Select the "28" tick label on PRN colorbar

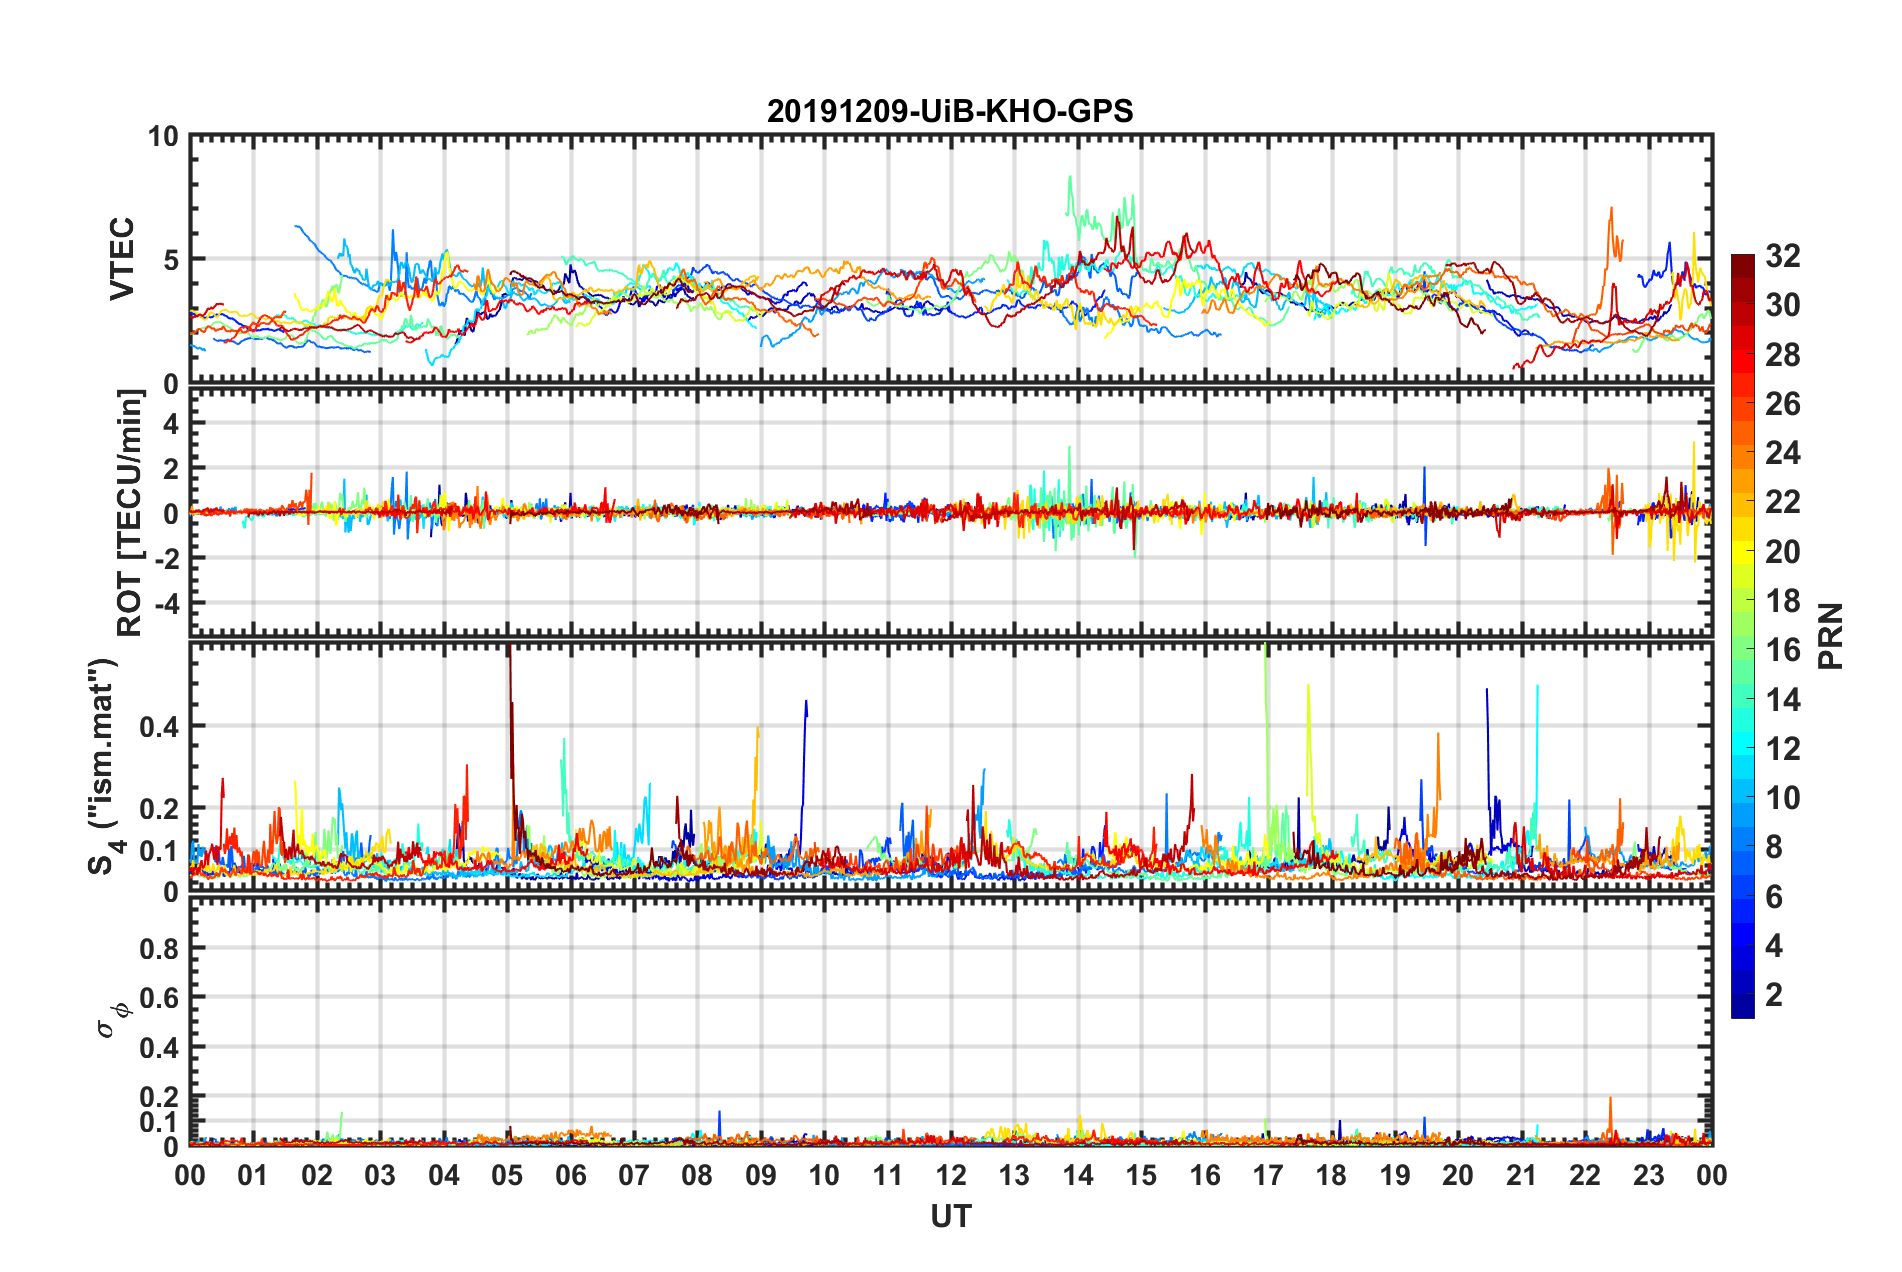pos(1783,355)
